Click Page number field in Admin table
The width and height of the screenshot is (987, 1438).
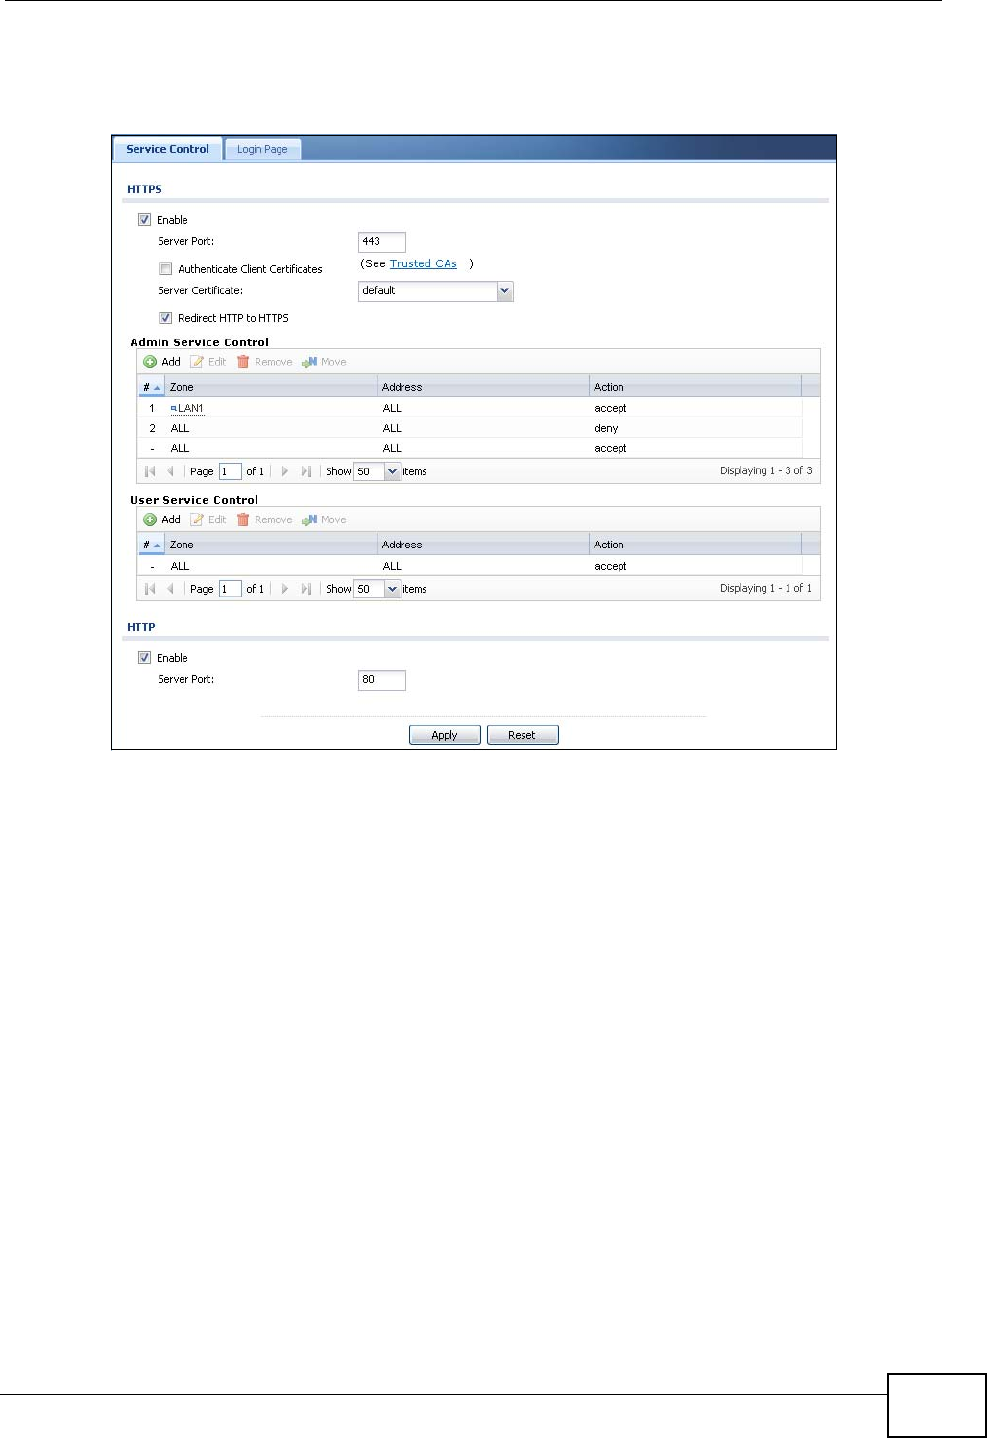[x=230, y=471]
